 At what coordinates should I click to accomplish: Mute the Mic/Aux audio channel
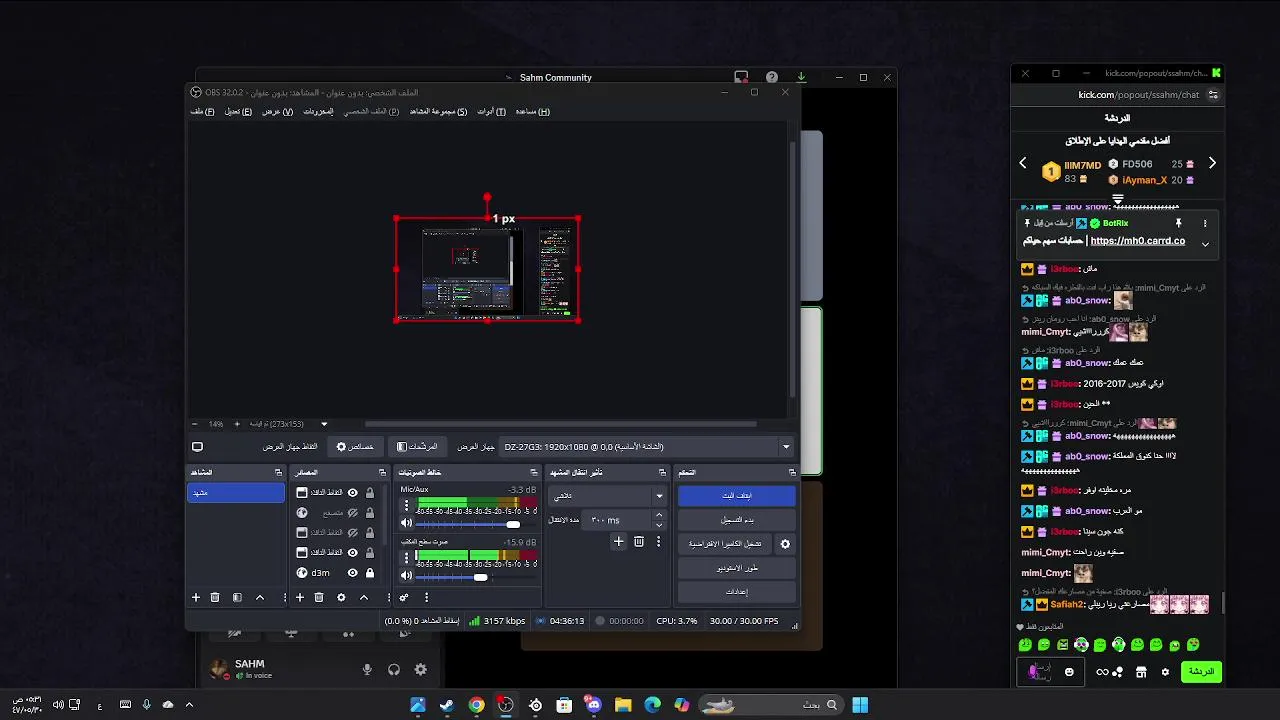(x=406, y=523)
